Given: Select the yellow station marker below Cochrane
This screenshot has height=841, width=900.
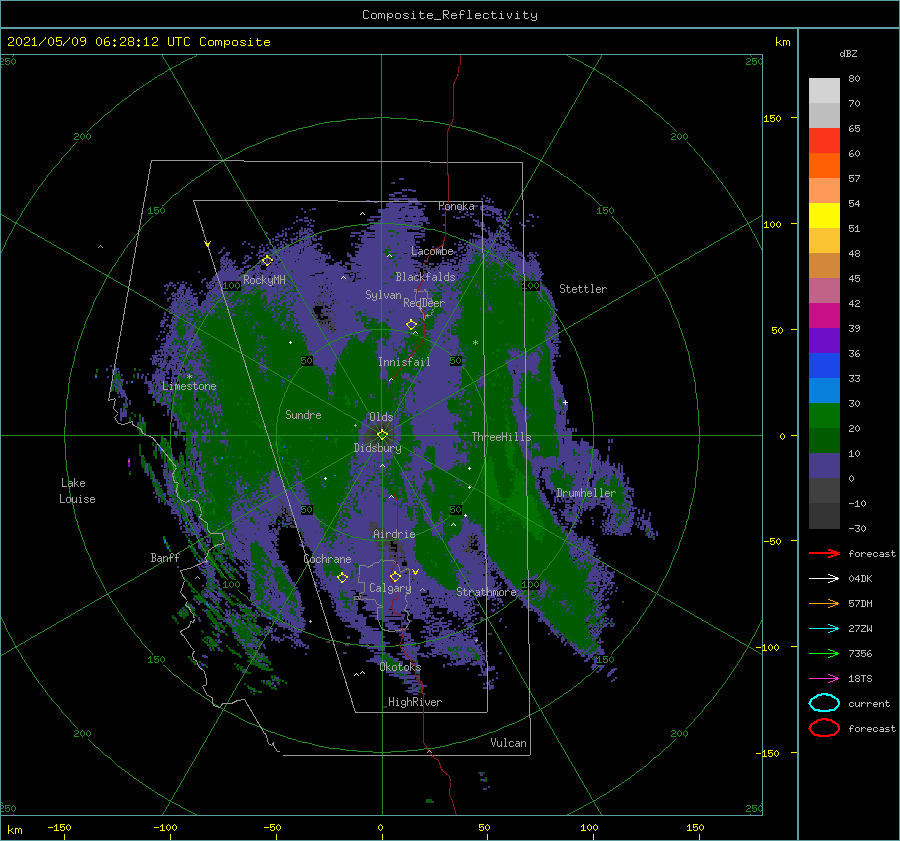Looking at the screenshot, I should pos(342,577).
